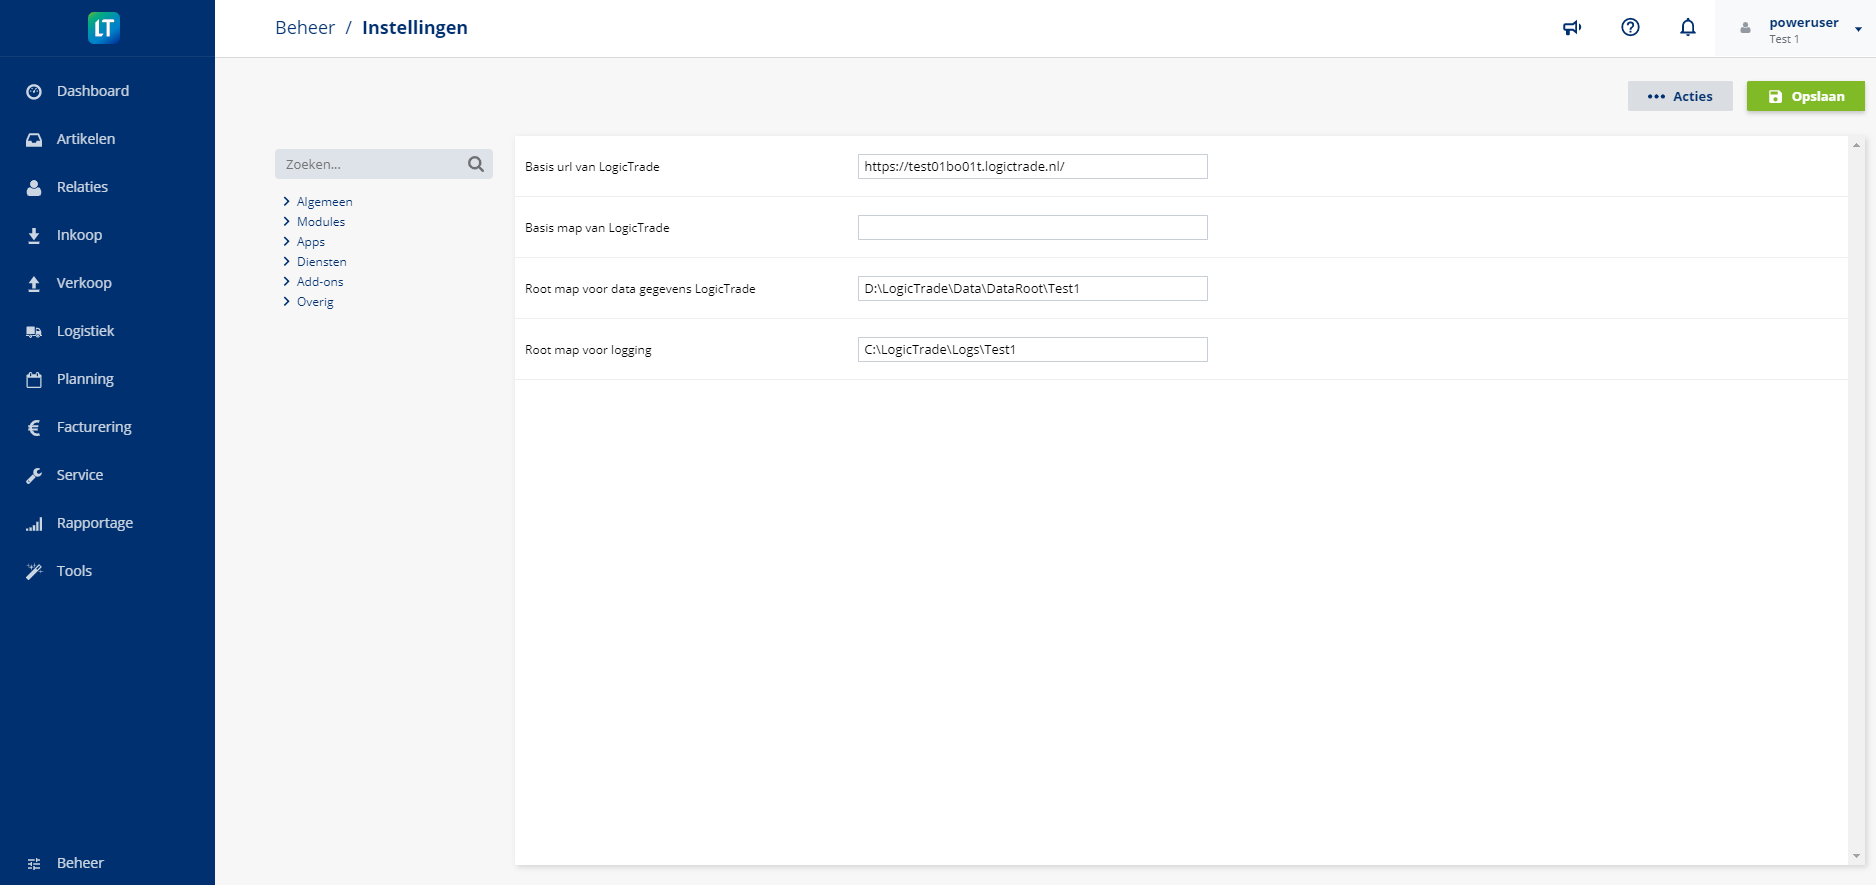Click the Facturering euro icon
The height and width of the screenshot is (885, 1876).
tap(34, 427)
